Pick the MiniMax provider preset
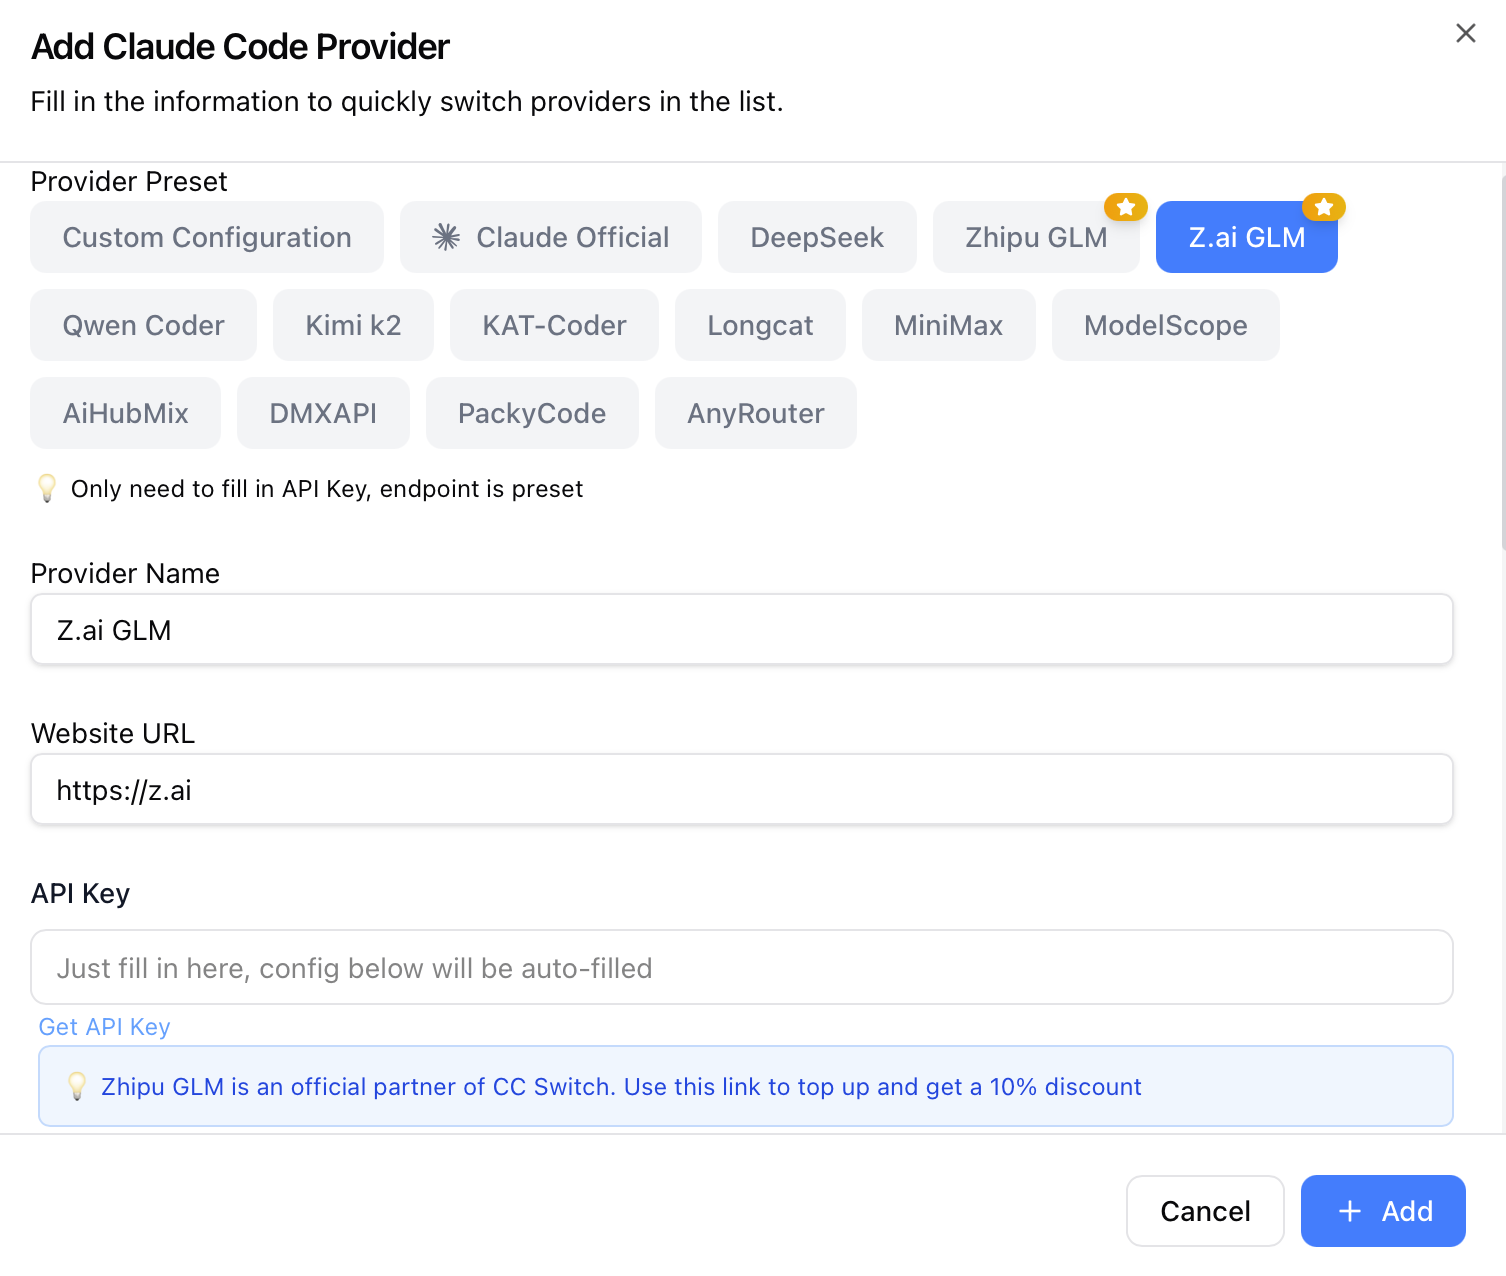 tap(948, 325)
